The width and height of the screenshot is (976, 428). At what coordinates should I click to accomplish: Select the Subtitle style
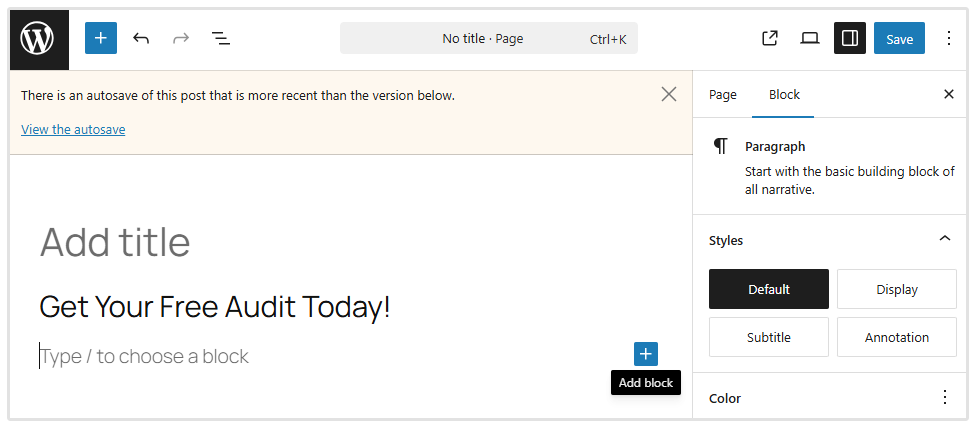point(769,337)
